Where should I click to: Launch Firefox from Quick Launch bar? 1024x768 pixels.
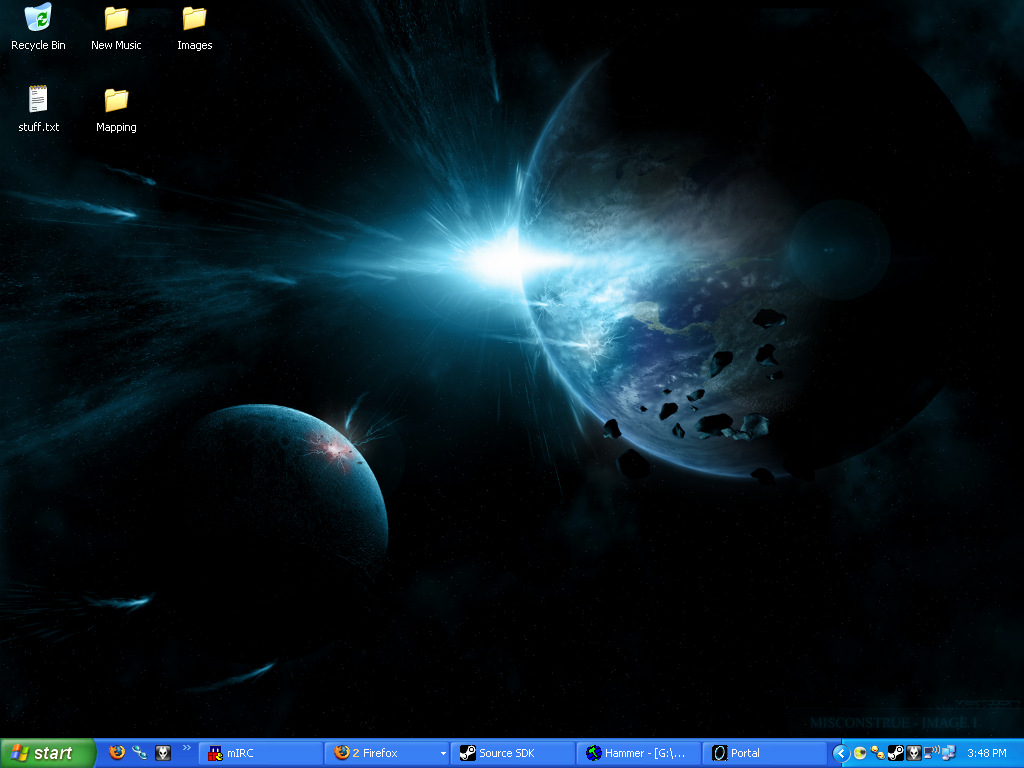[x=117, y=753]
